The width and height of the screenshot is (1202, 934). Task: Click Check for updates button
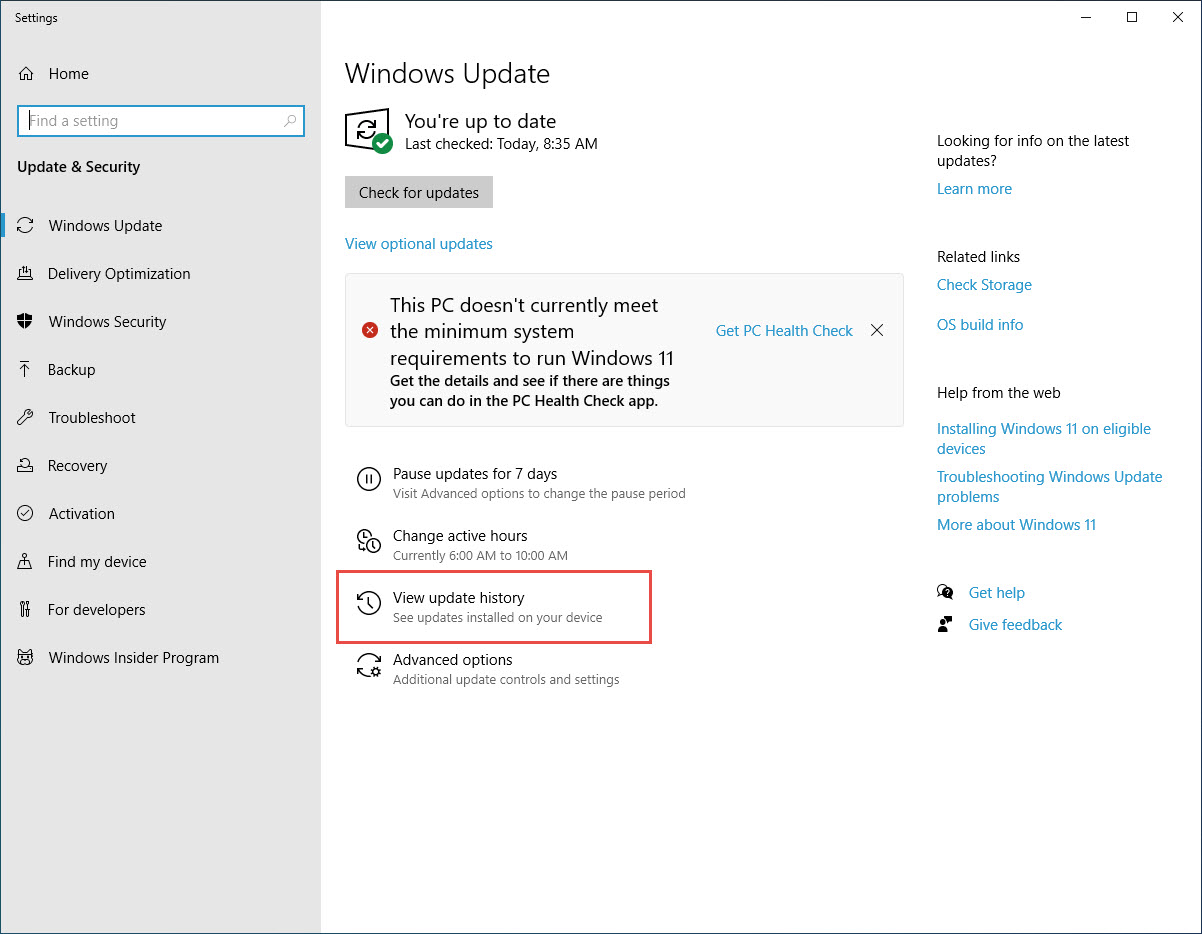tap(419, 193)
